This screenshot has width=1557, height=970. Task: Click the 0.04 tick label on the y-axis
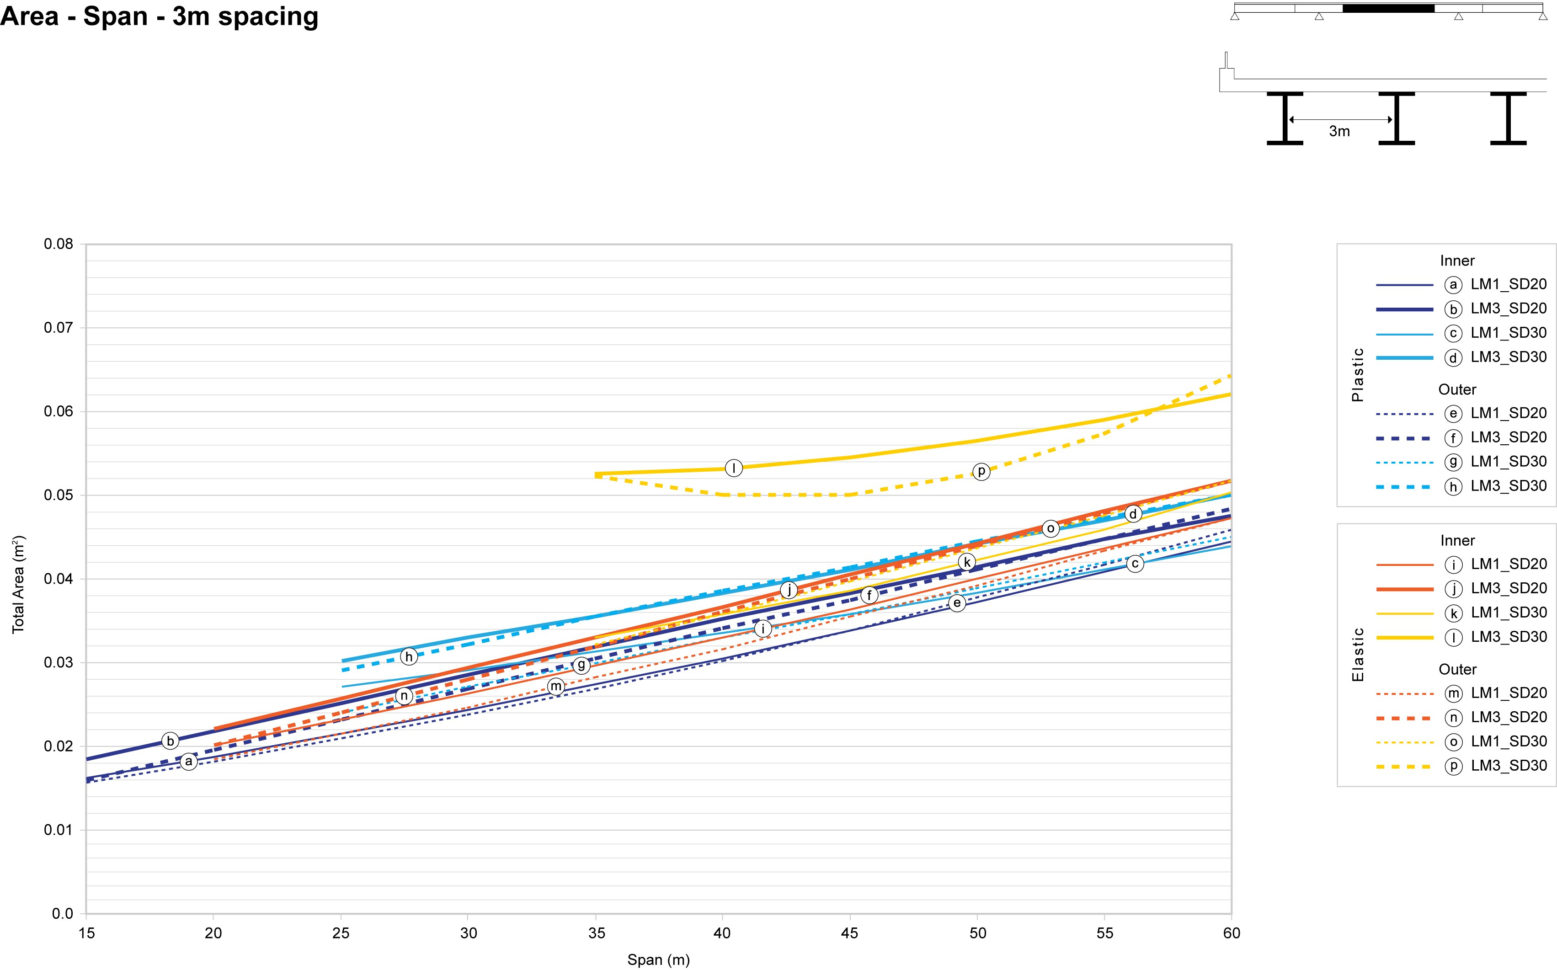coord(59,579)
